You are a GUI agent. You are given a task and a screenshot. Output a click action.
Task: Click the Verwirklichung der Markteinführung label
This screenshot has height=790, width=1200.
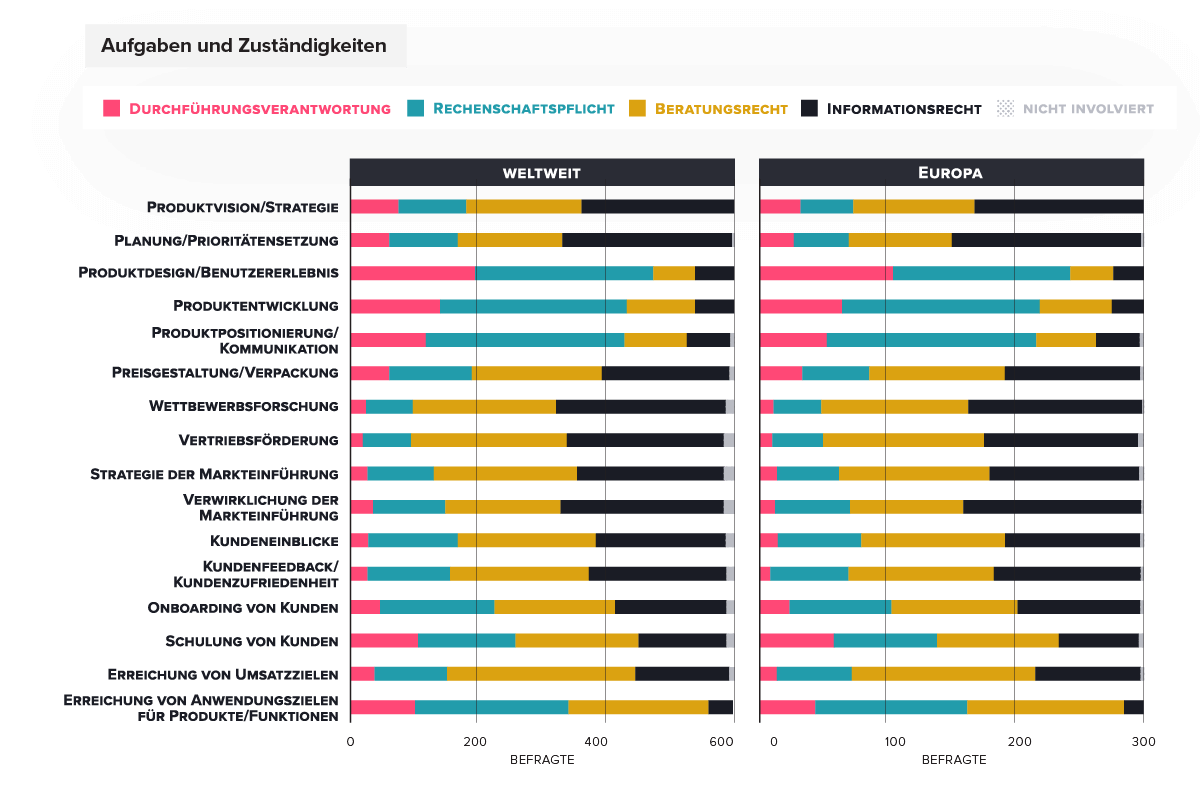[x=261, y=507]
